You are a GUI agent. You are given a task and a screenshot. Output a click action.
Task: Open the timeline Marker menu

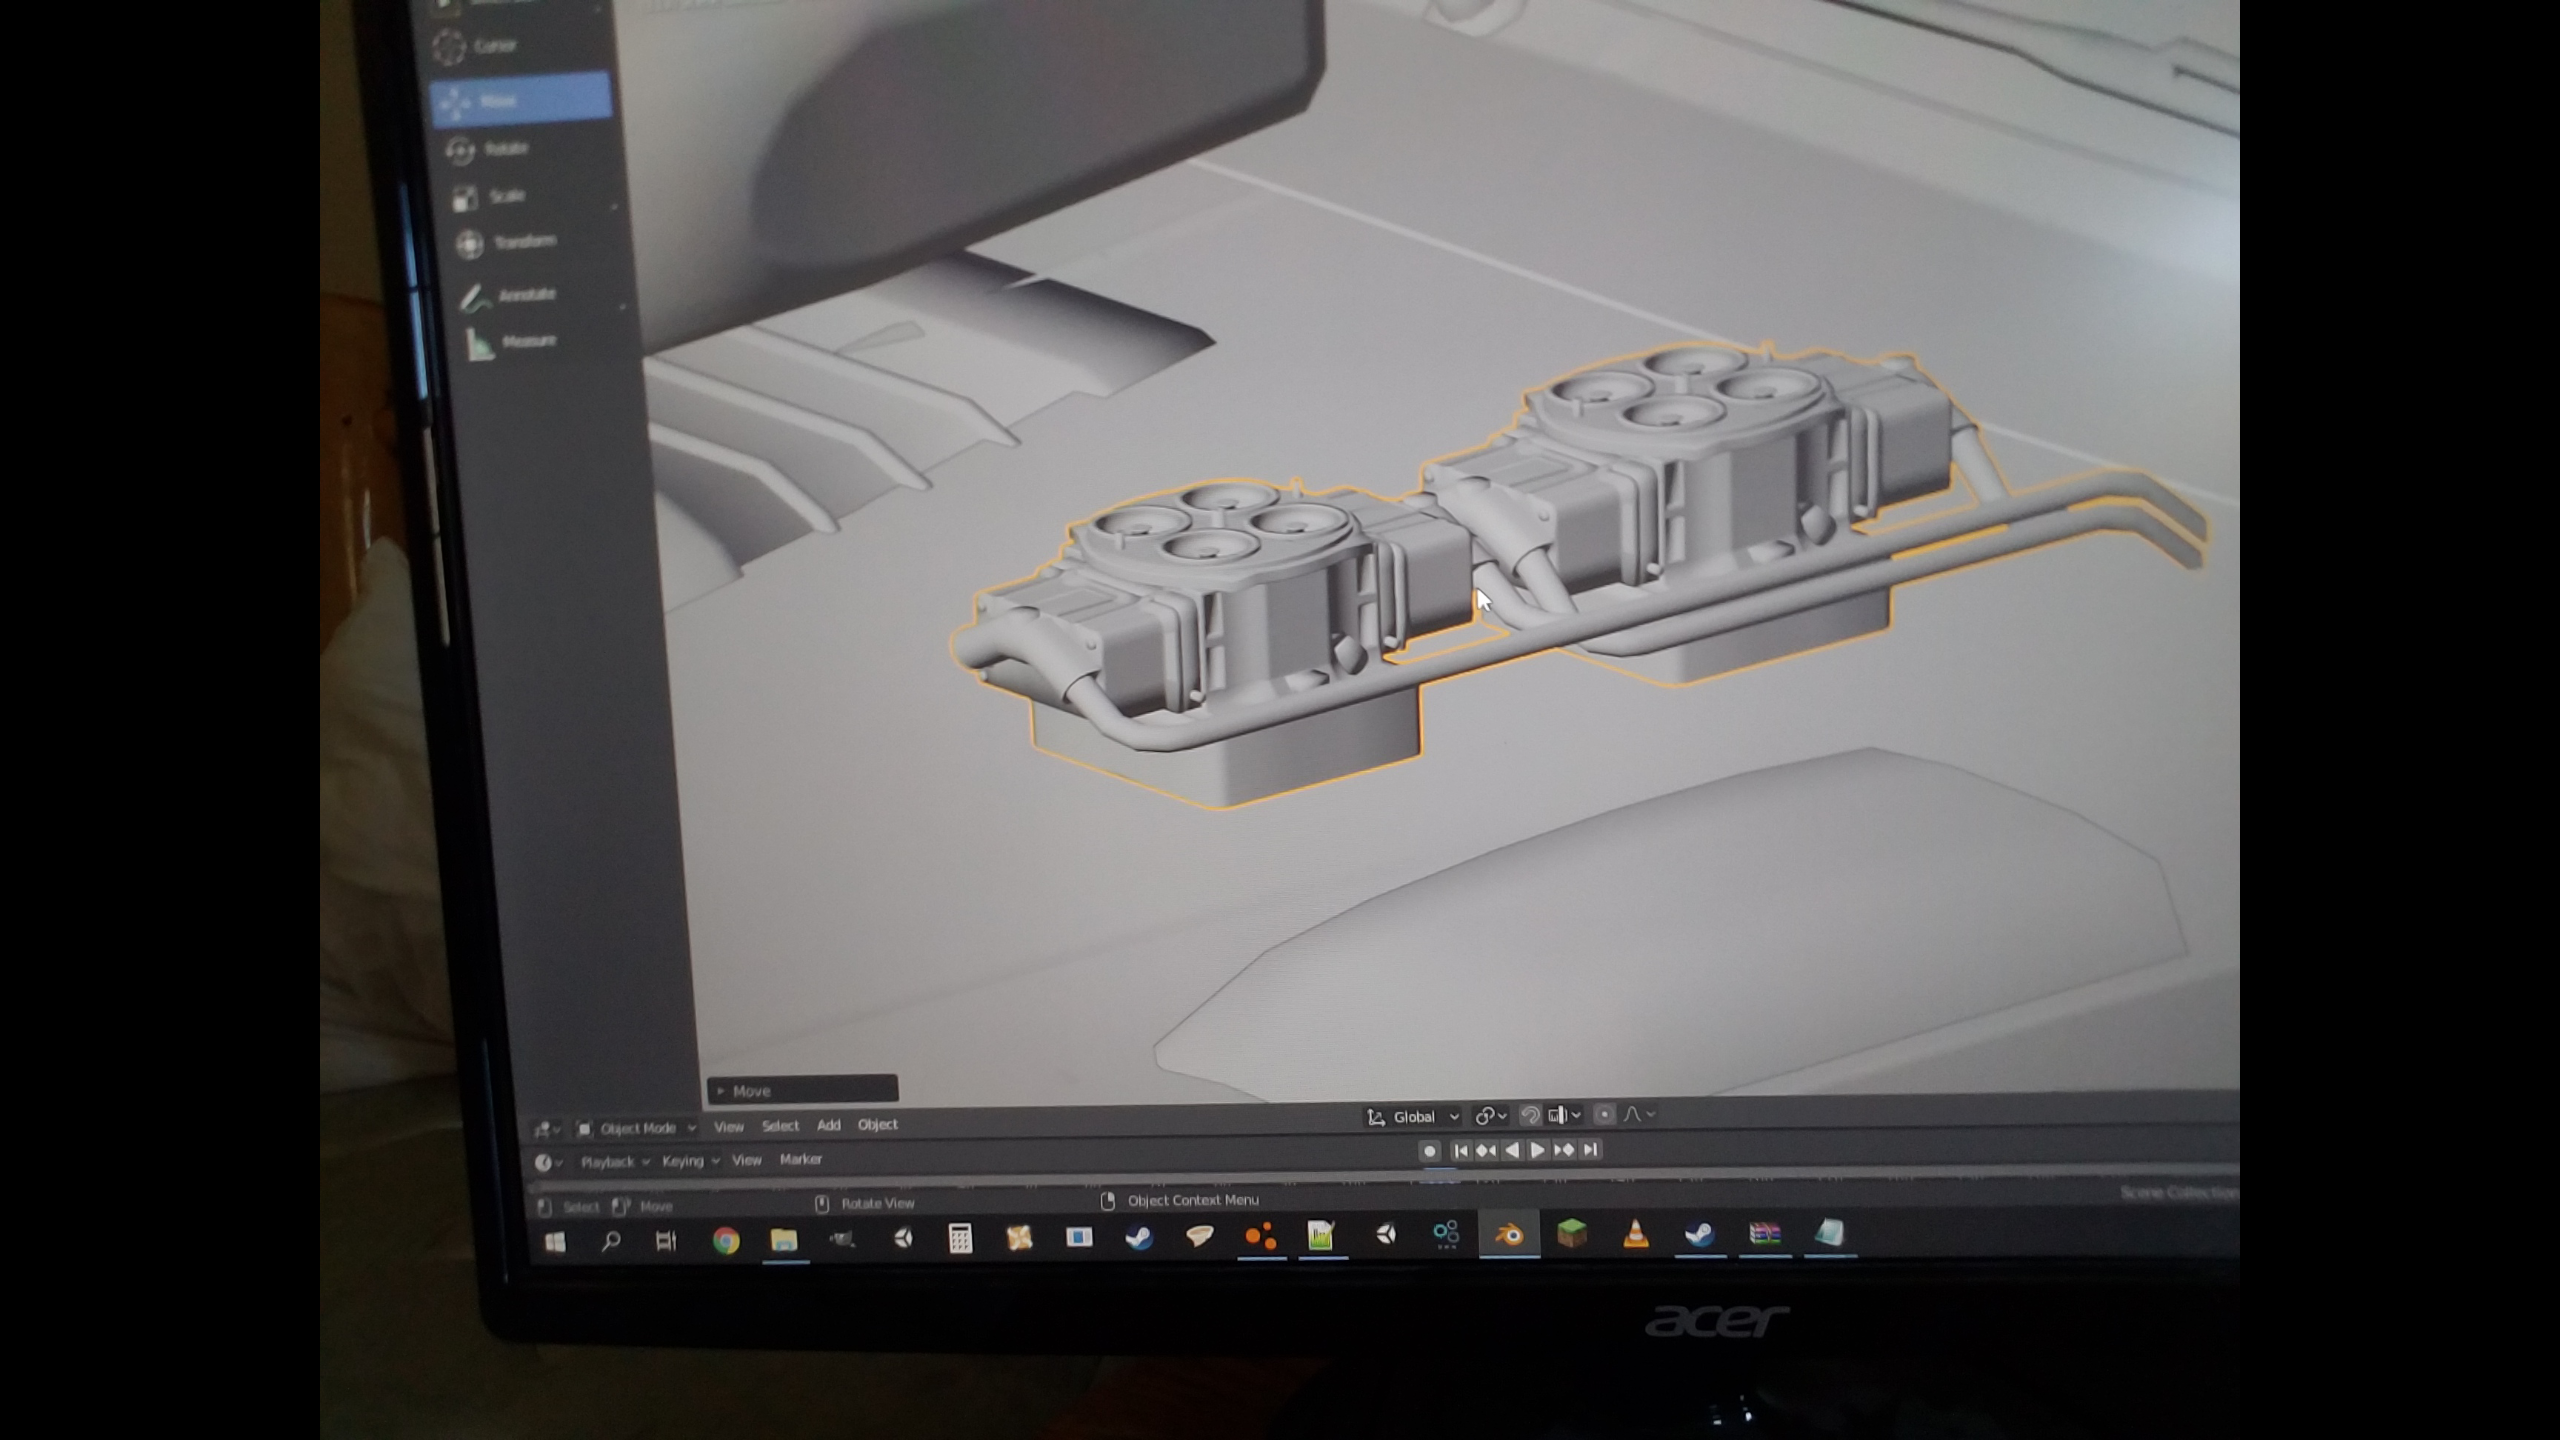801,1159
